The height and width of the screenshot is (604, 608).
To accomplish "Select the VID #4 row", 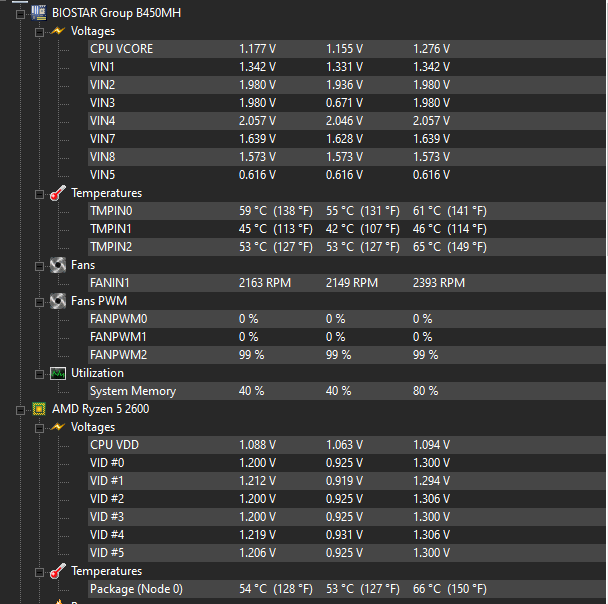I will click(347, 535).
